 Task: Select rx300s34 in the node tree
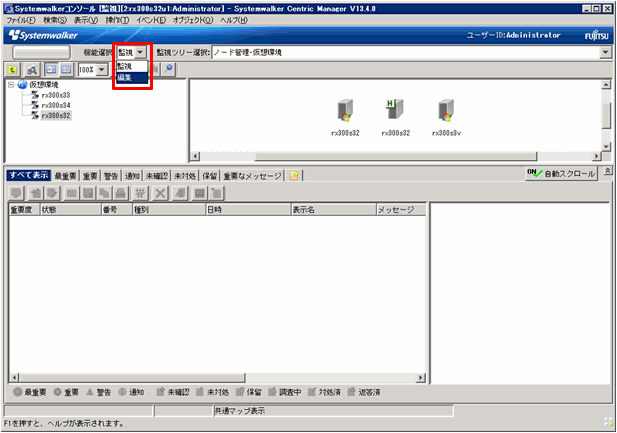click(x=56, y=105)
